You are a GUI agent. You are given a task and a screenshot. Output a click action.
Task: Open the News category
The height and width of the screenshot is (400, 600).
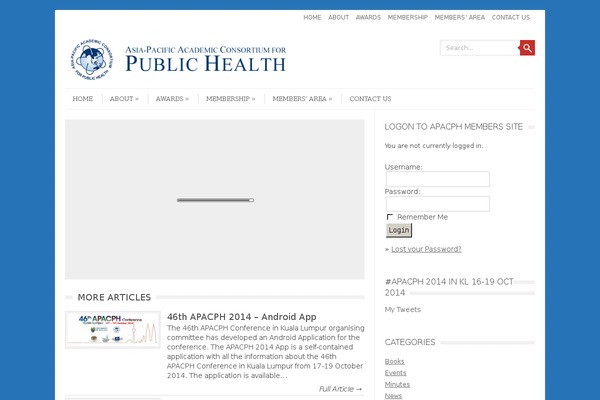click(x=393, y=396)
